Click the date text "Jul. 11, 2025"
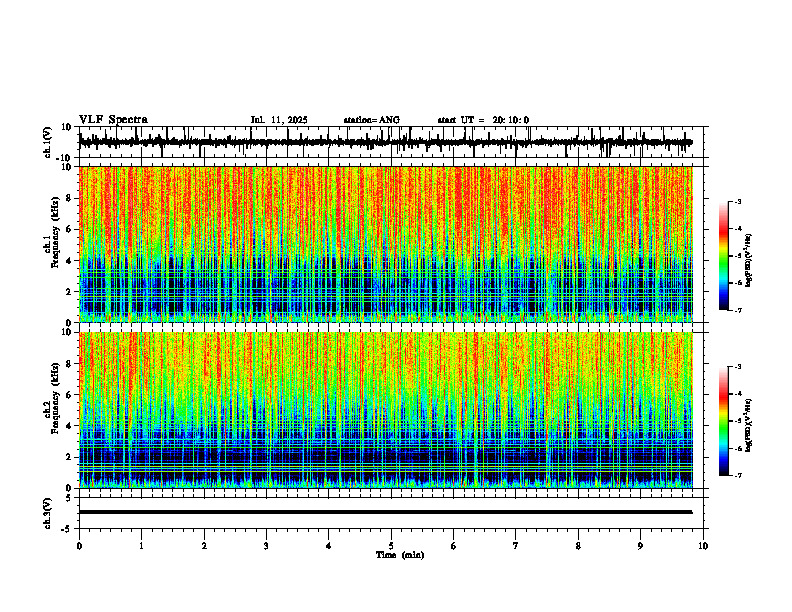792x612 pixels. [x=279, y=120]
